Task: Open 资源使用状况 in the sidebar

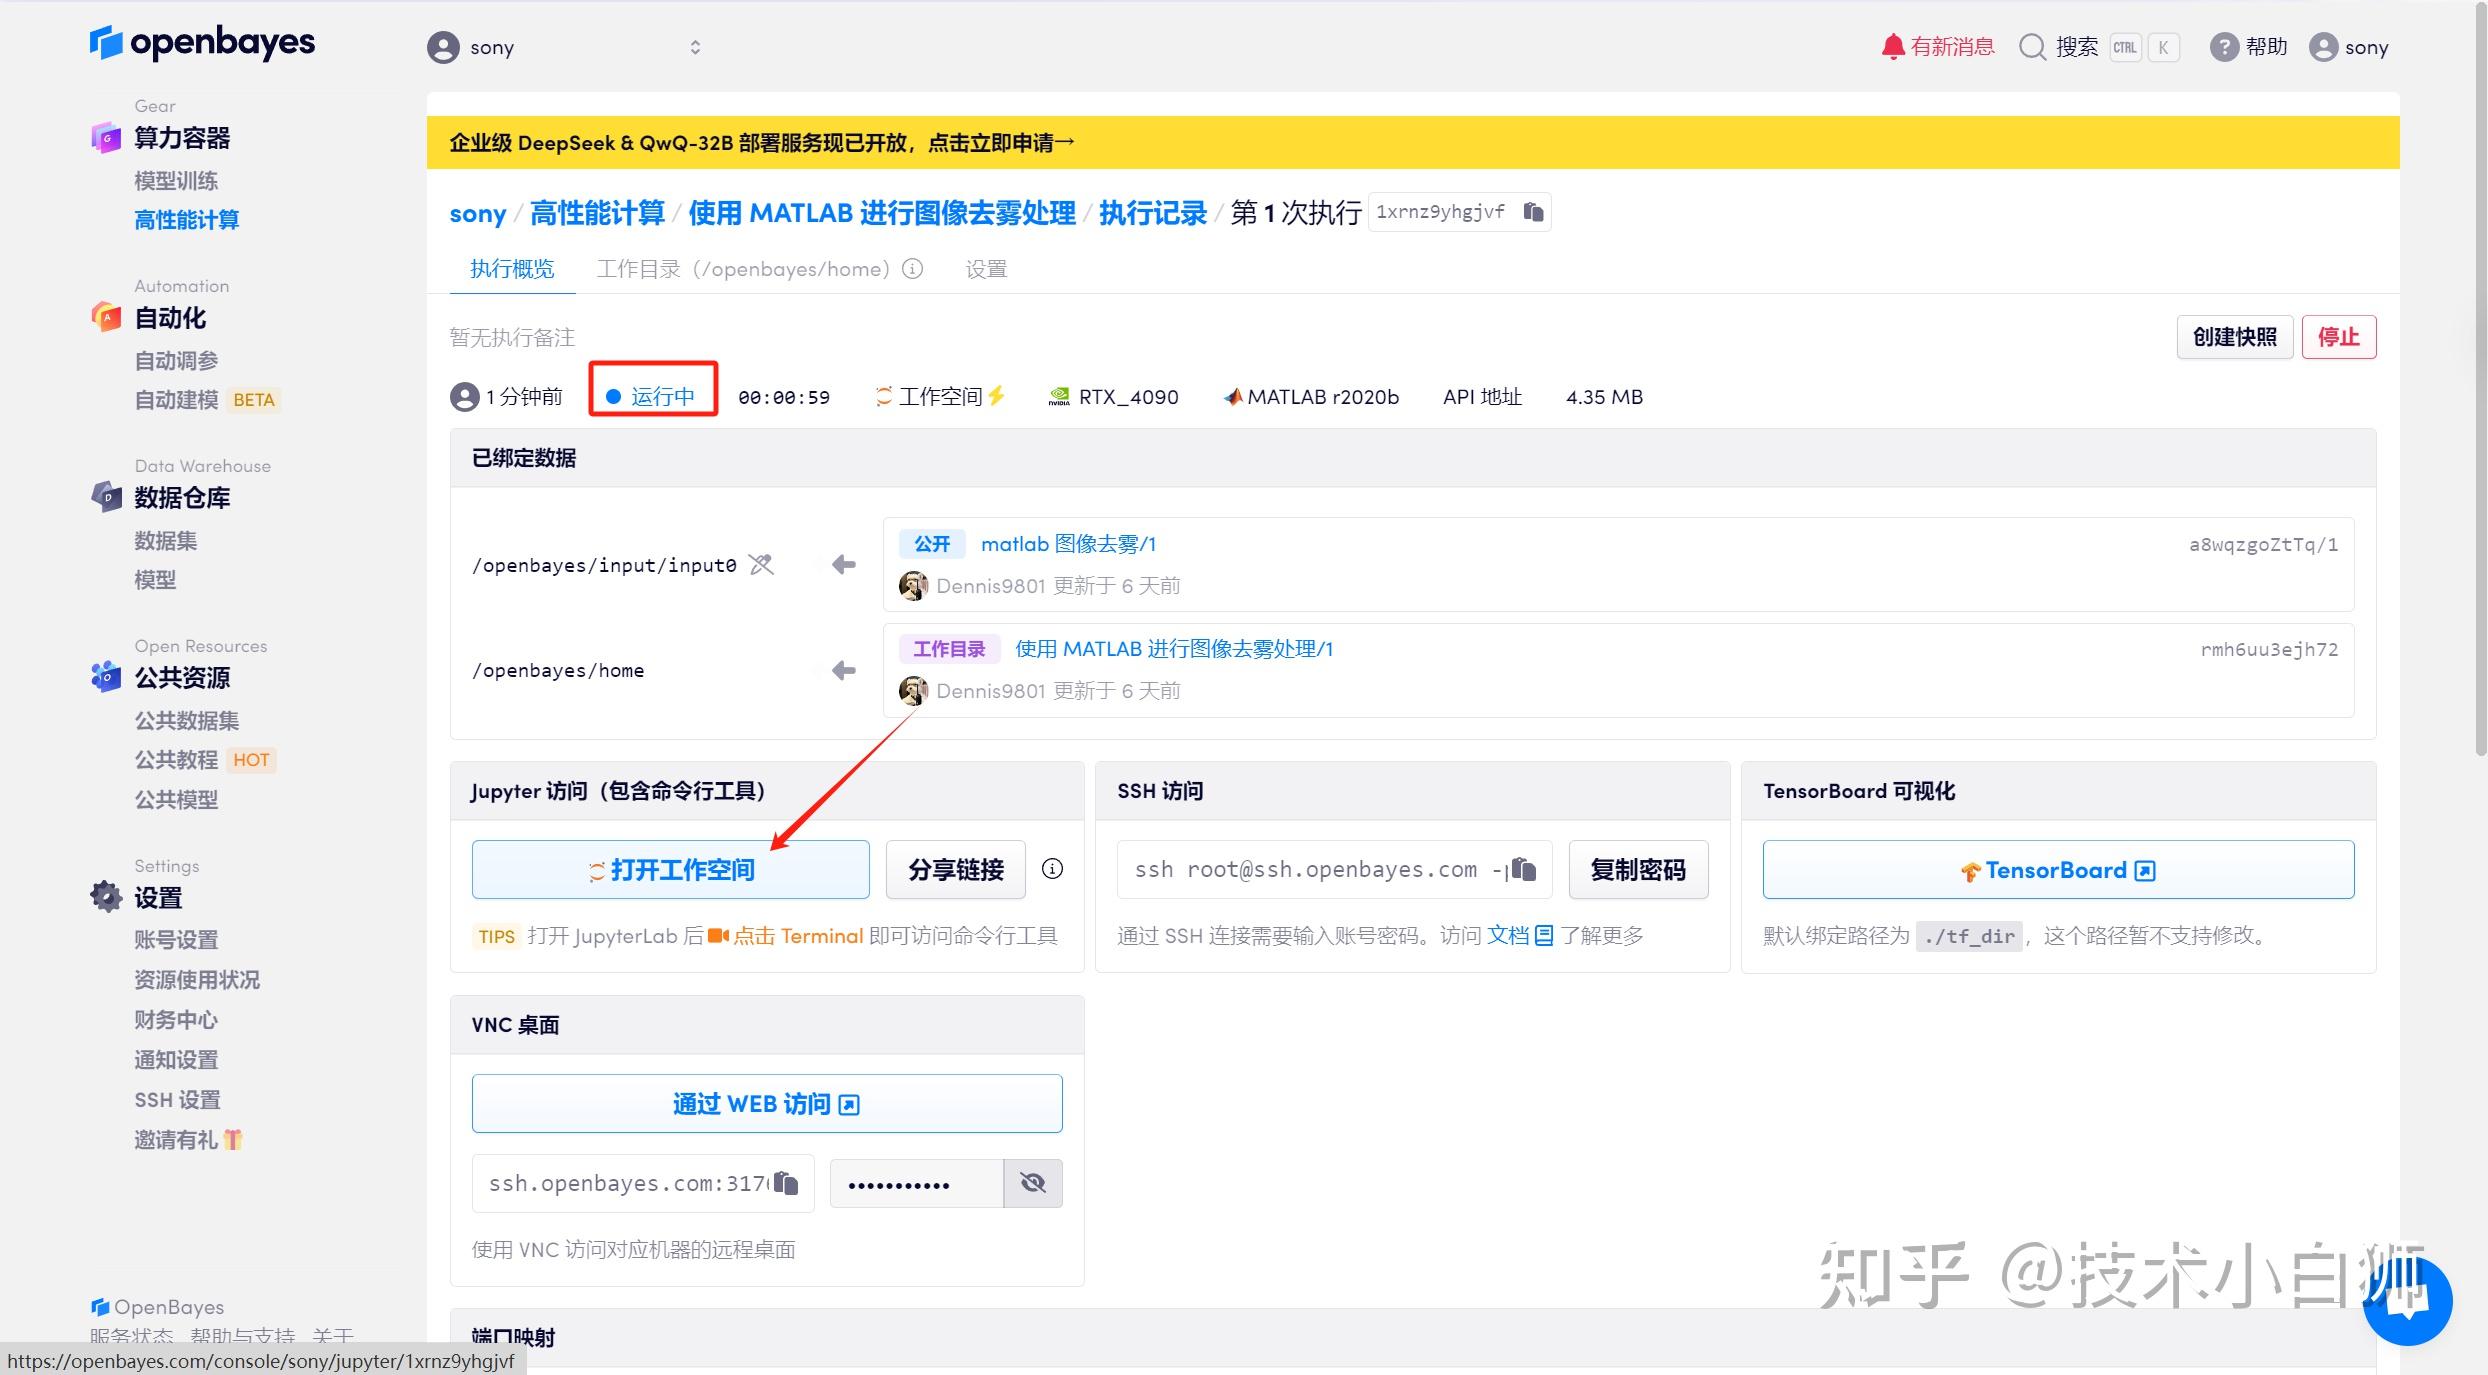Action: point(197,980)
